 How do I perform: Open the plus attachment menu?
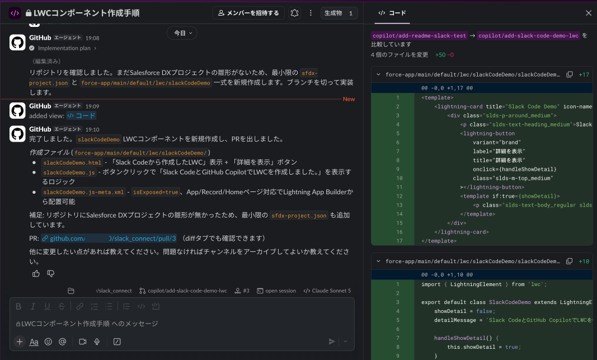(19, 341)
